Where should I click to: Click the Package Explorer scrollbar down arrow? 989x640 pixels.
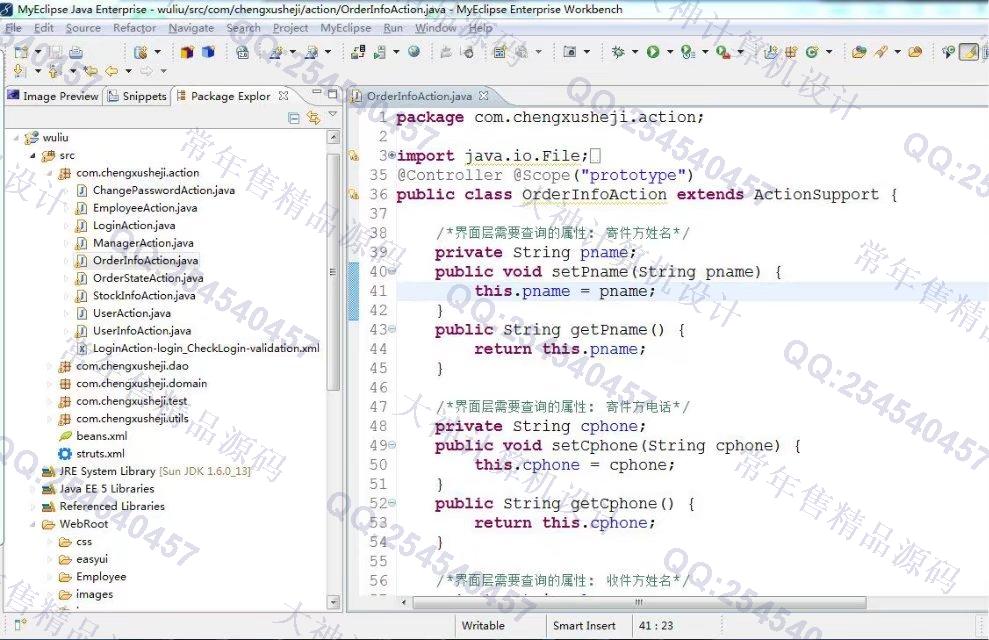point(334,603)
